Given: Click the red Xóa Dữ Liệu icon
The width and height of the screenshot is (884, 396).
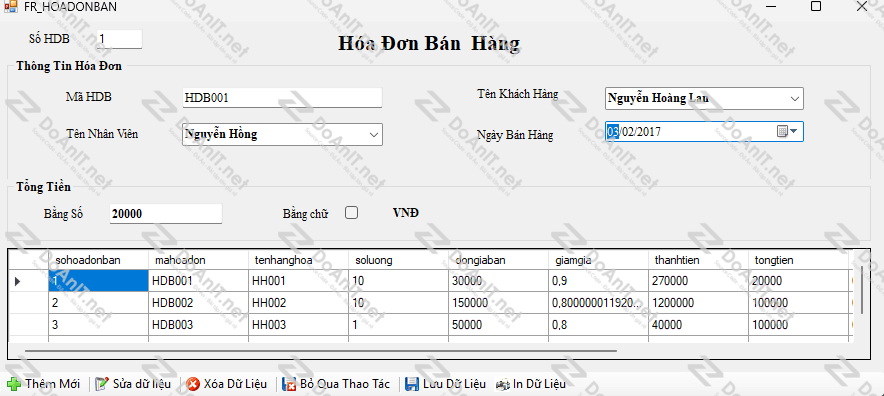Looking at the screenshot, I should pos(193,384).
